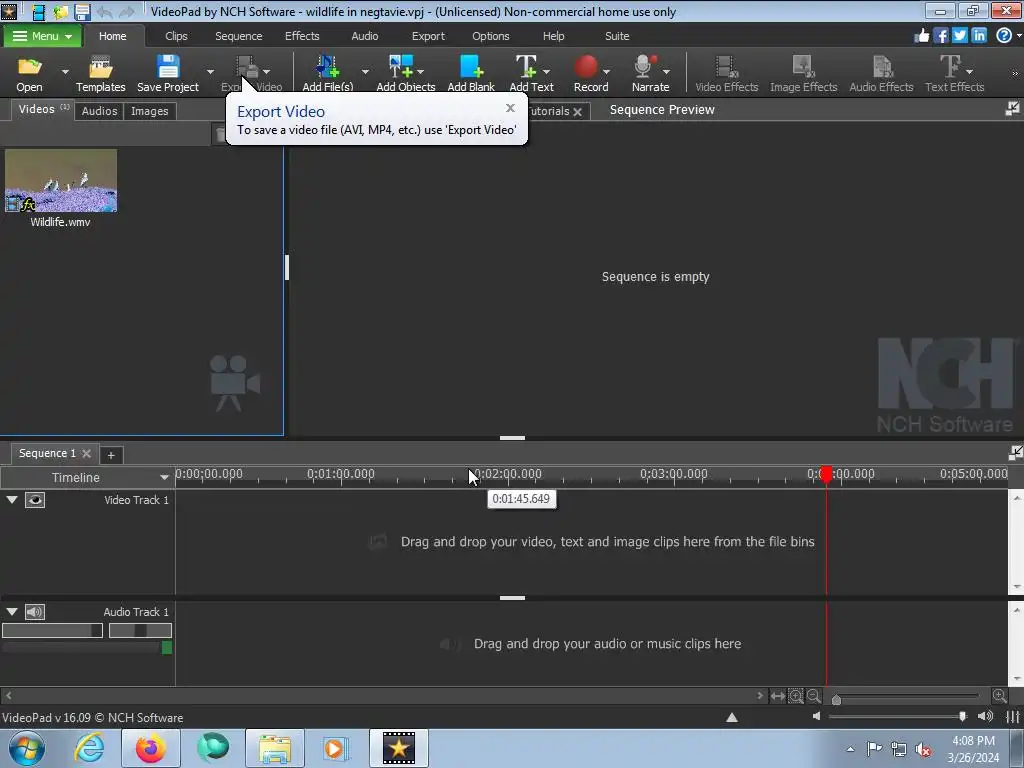
Task: Mute Audio Track 1 speaker toggle
Action: click(35, 612)
